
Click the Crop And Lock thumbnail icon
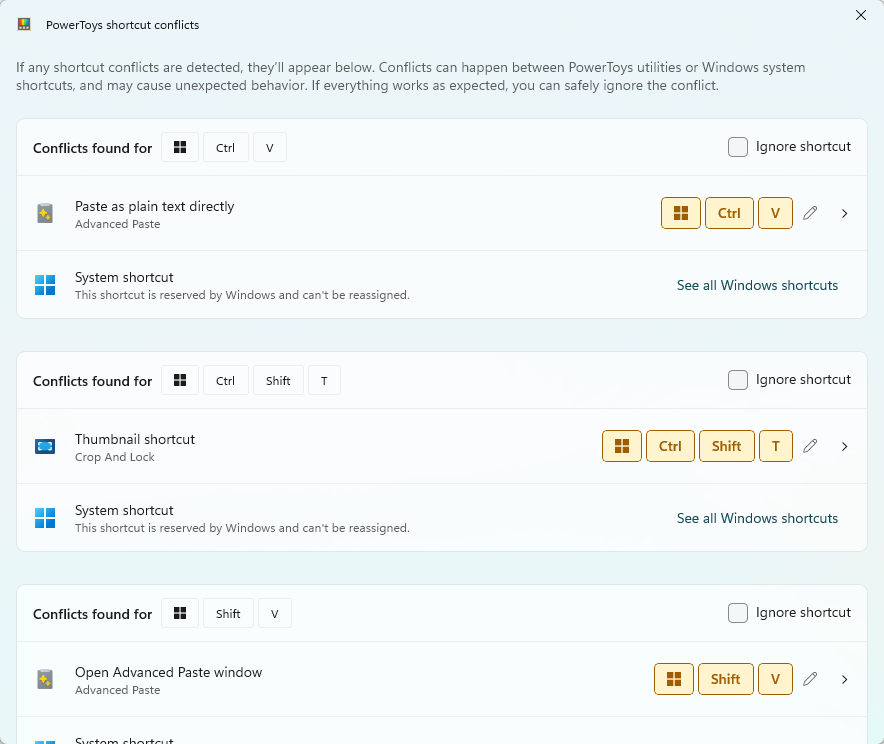[44, 445]
